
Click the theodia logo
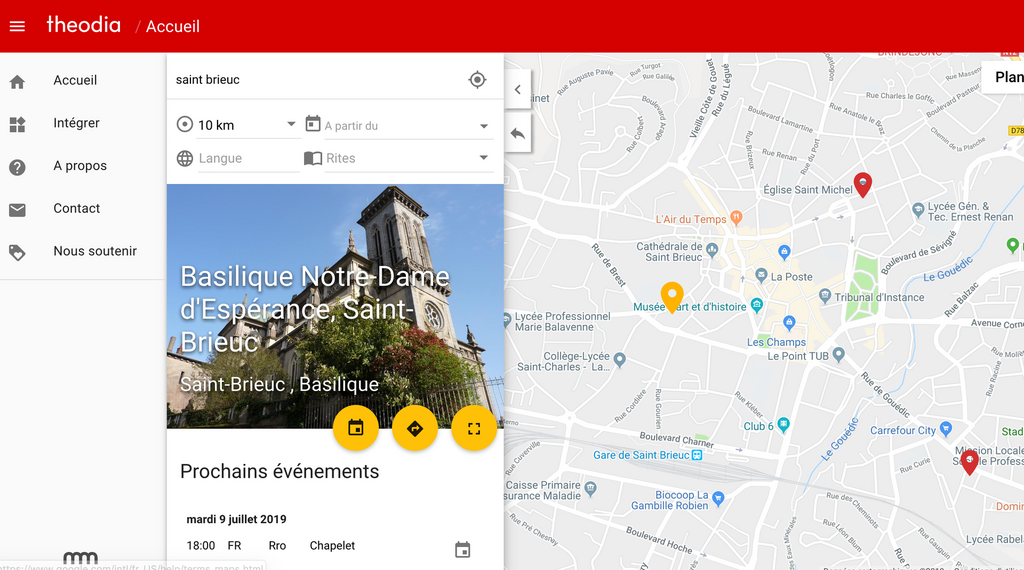(x=84, y=25)
